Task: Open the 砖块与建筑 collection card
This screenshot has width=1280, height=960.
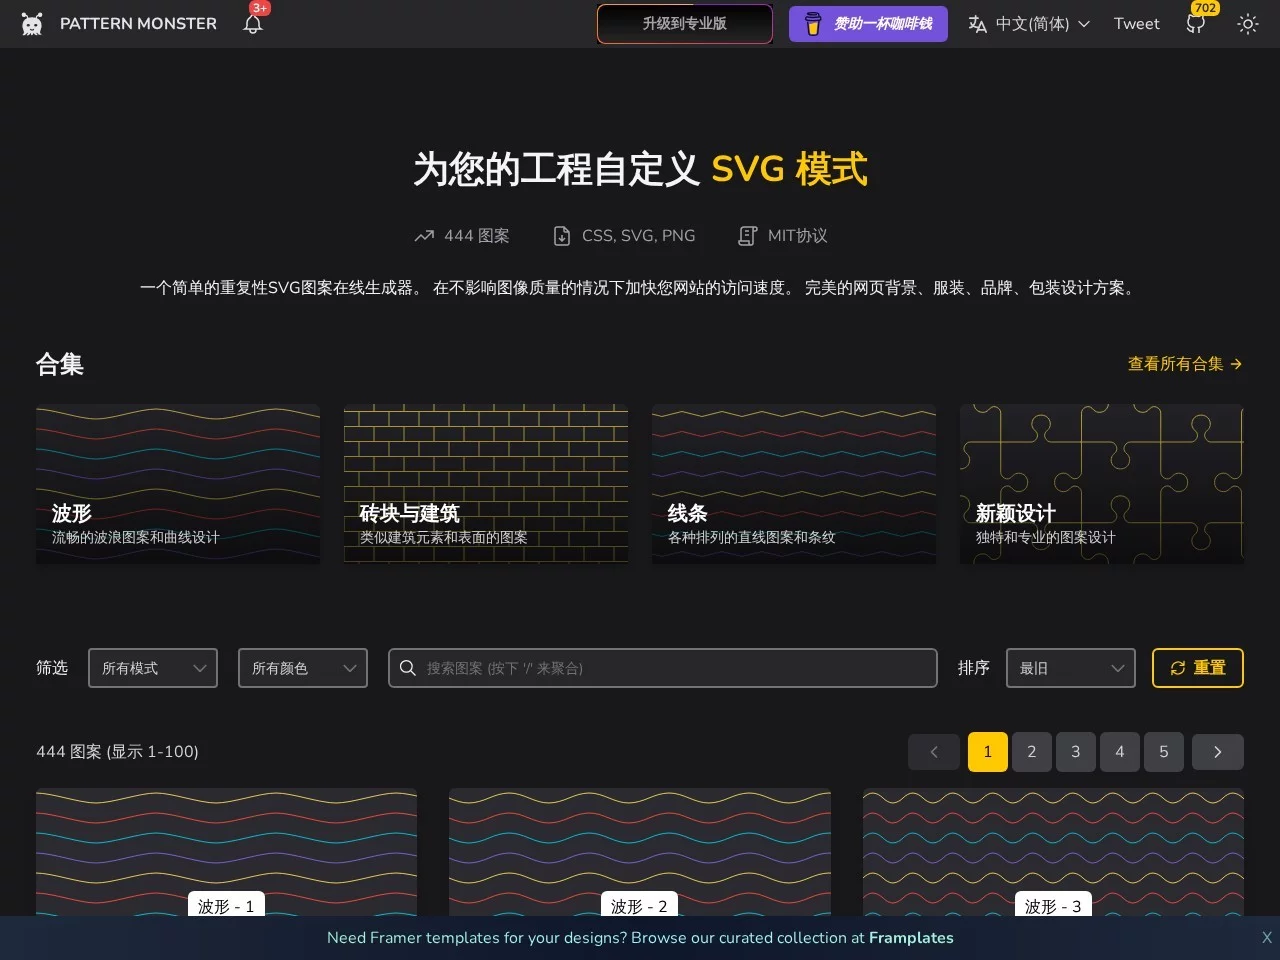Action: point(486,484)
